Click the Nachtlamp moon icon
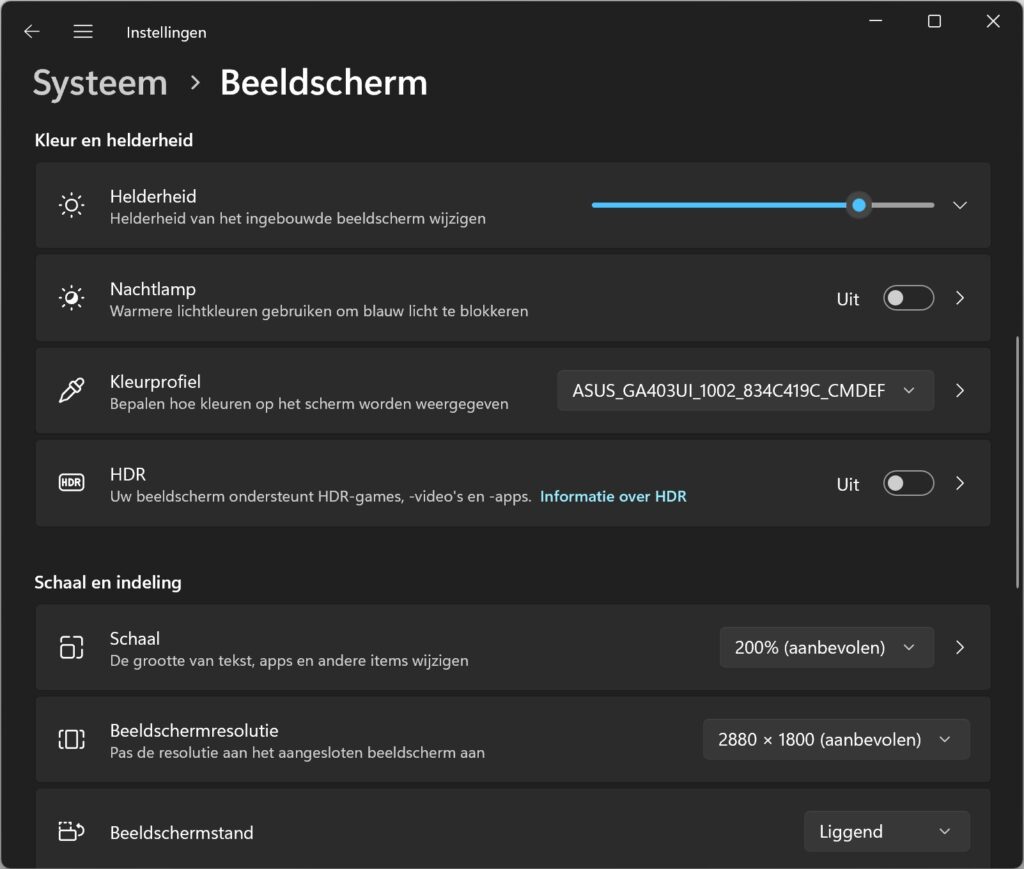This screenshot has height=869, width=1024. click(x=70, y=298)
